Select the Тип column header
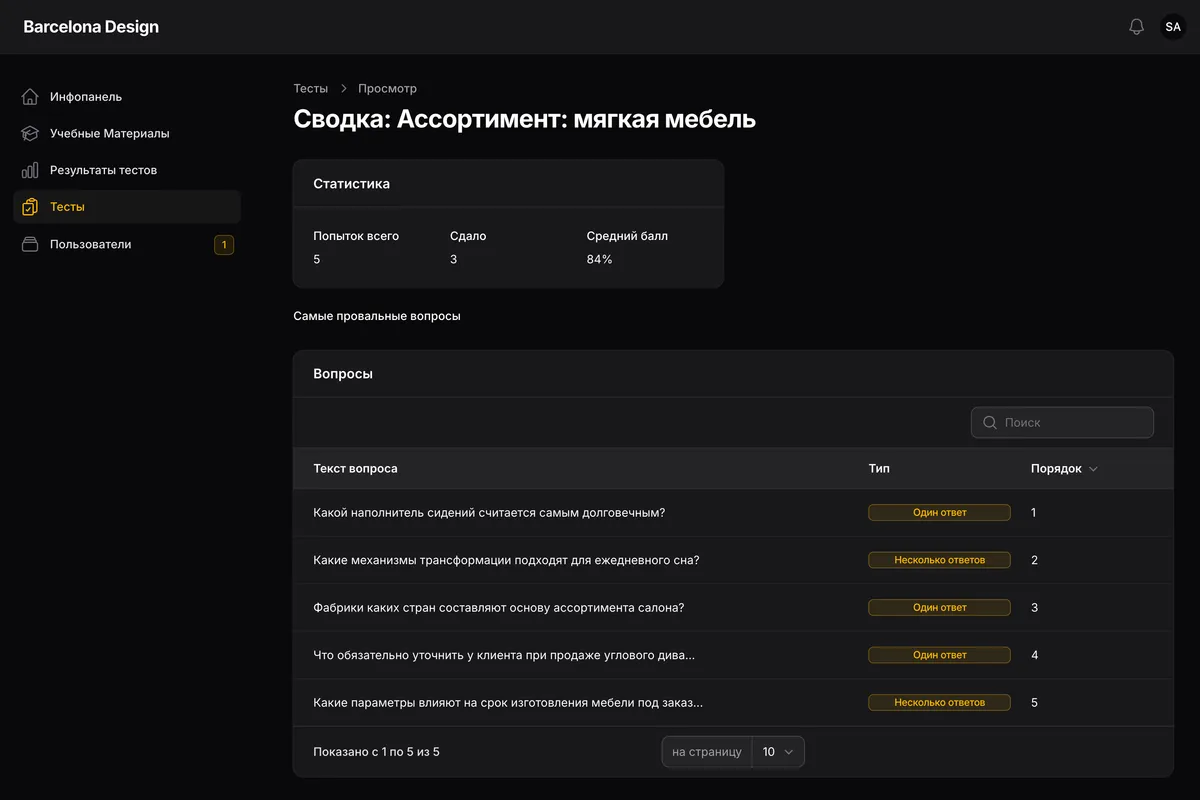The height and width of the screenshot is (800, 1200). point(879,469)
